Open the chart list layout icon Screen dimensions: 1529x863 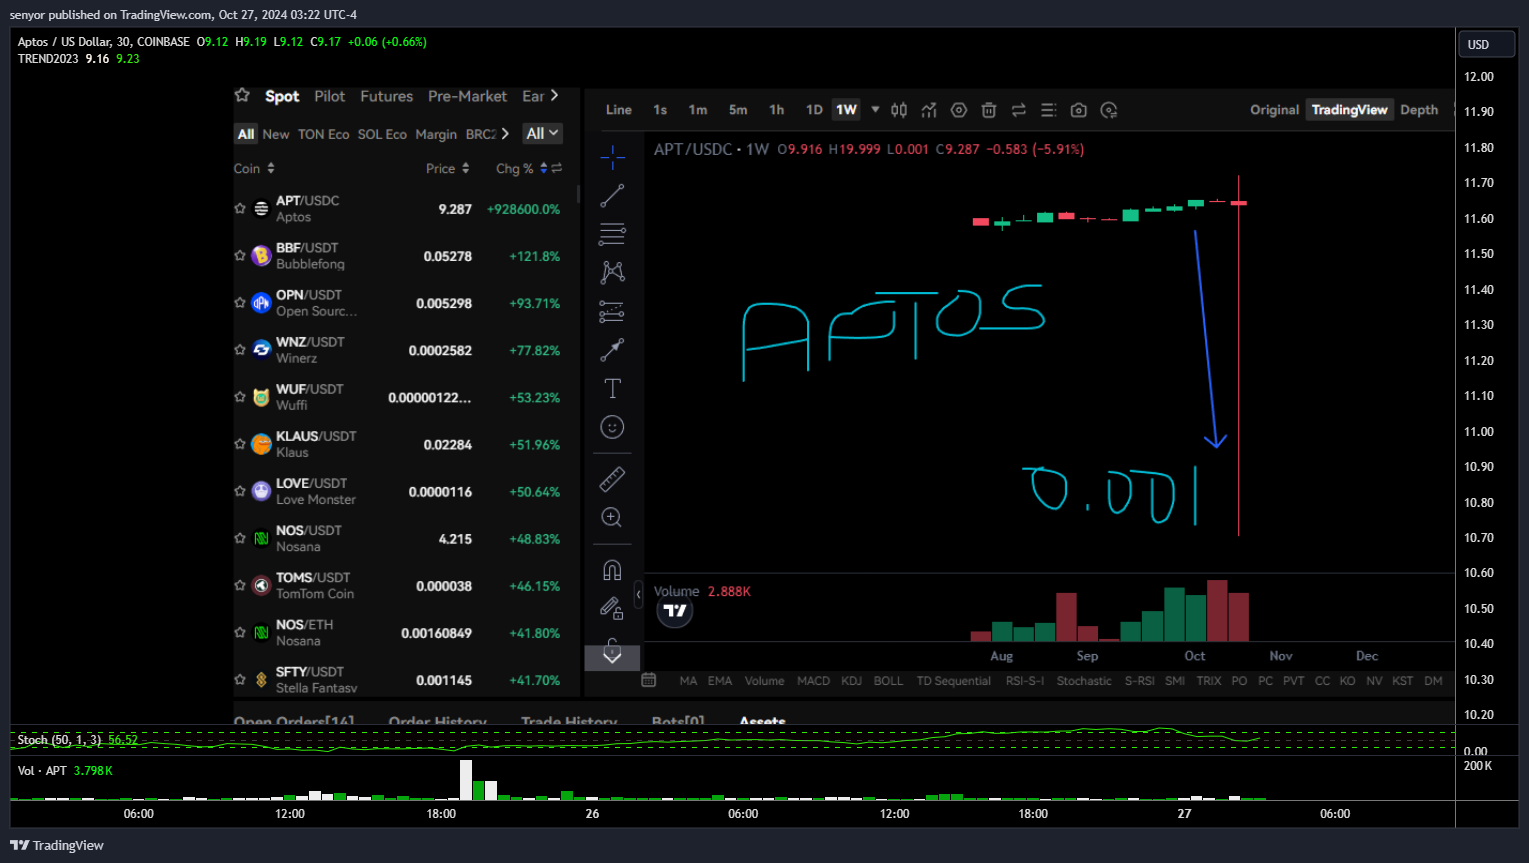point(1049,110)
